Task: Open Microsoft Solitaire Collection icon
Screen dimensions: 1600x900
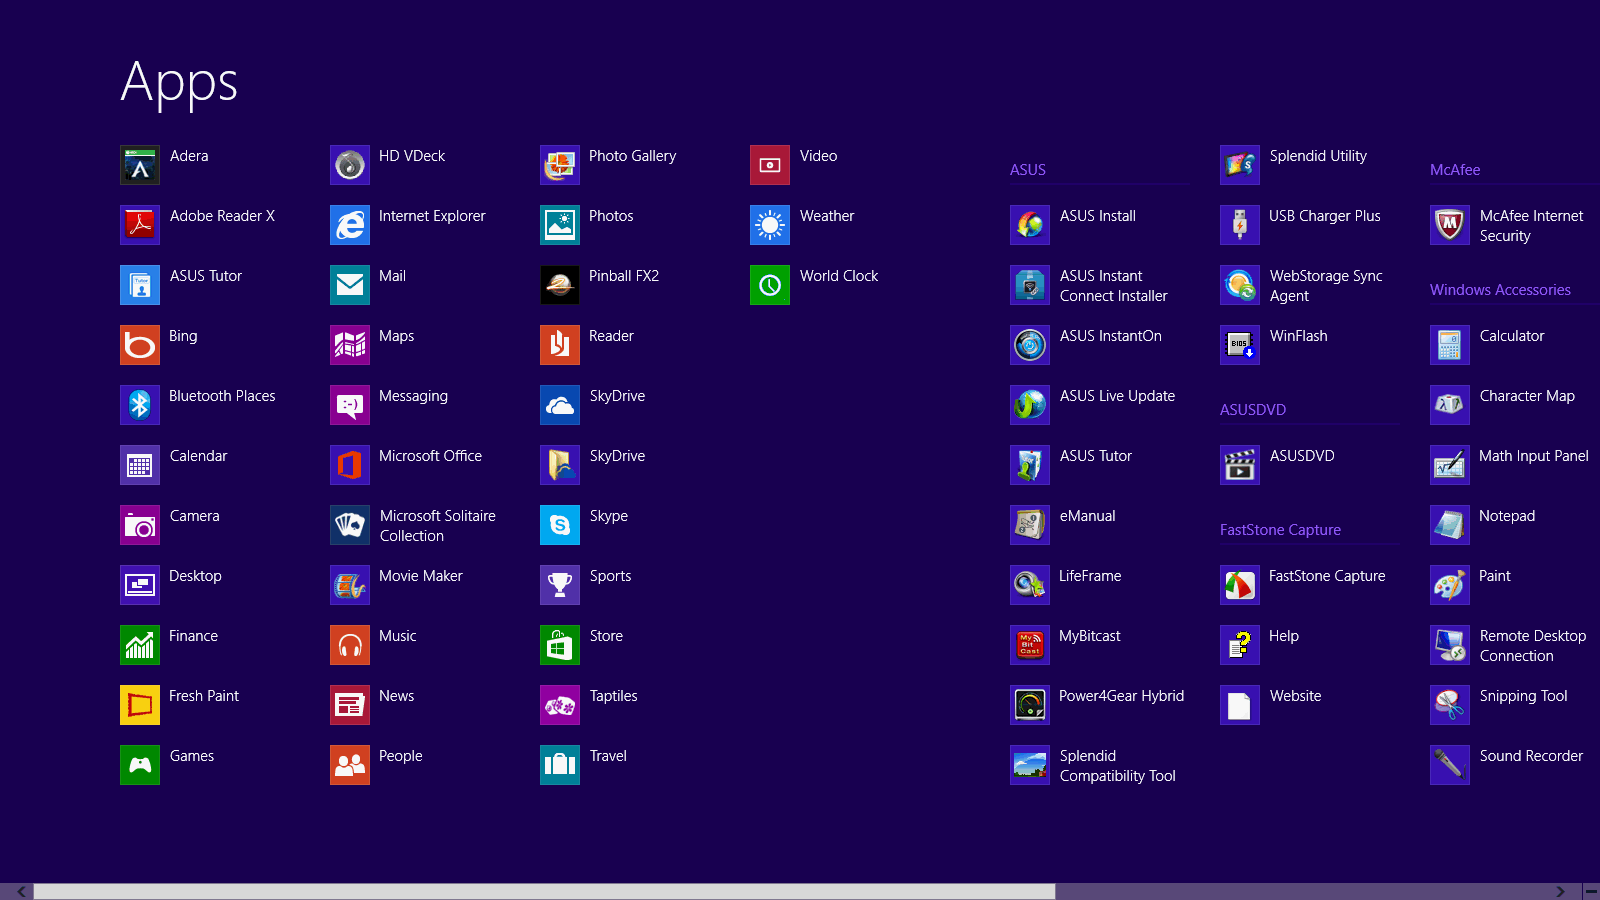Action: (x=350, y=525)
